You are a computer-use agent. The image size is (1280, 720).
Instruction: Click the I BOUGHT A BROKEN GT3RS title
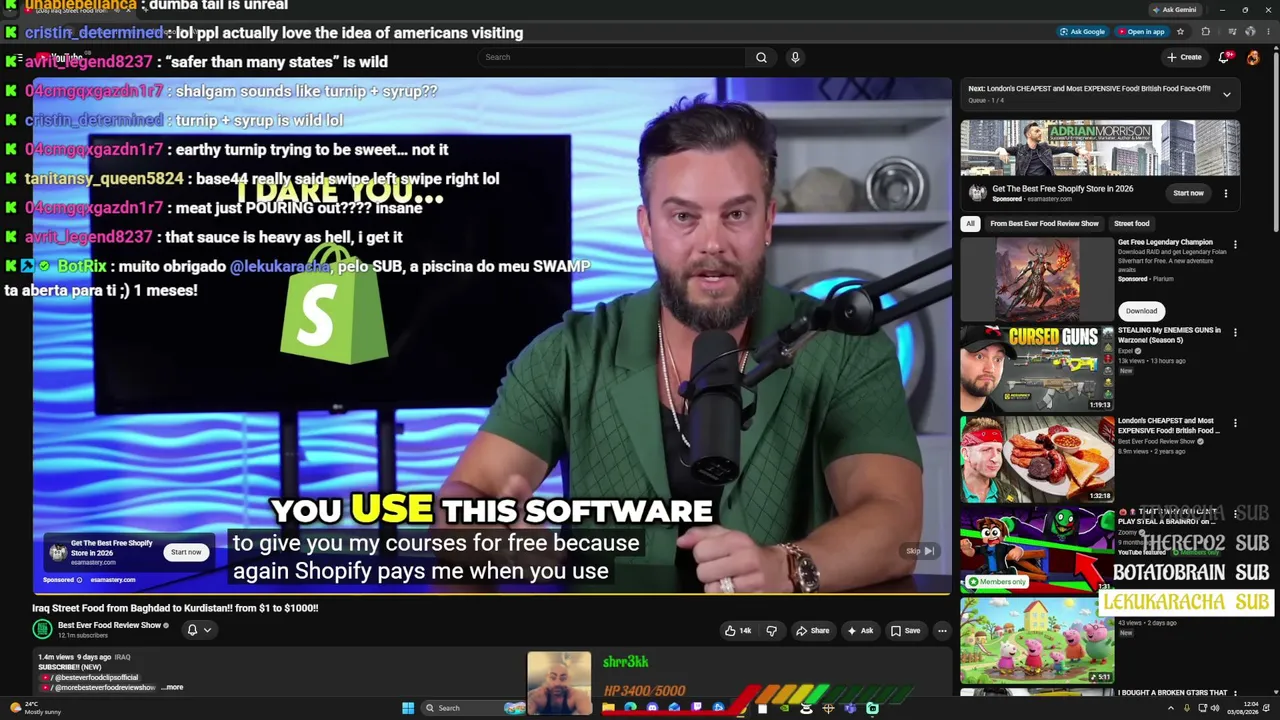[1173, 693]
